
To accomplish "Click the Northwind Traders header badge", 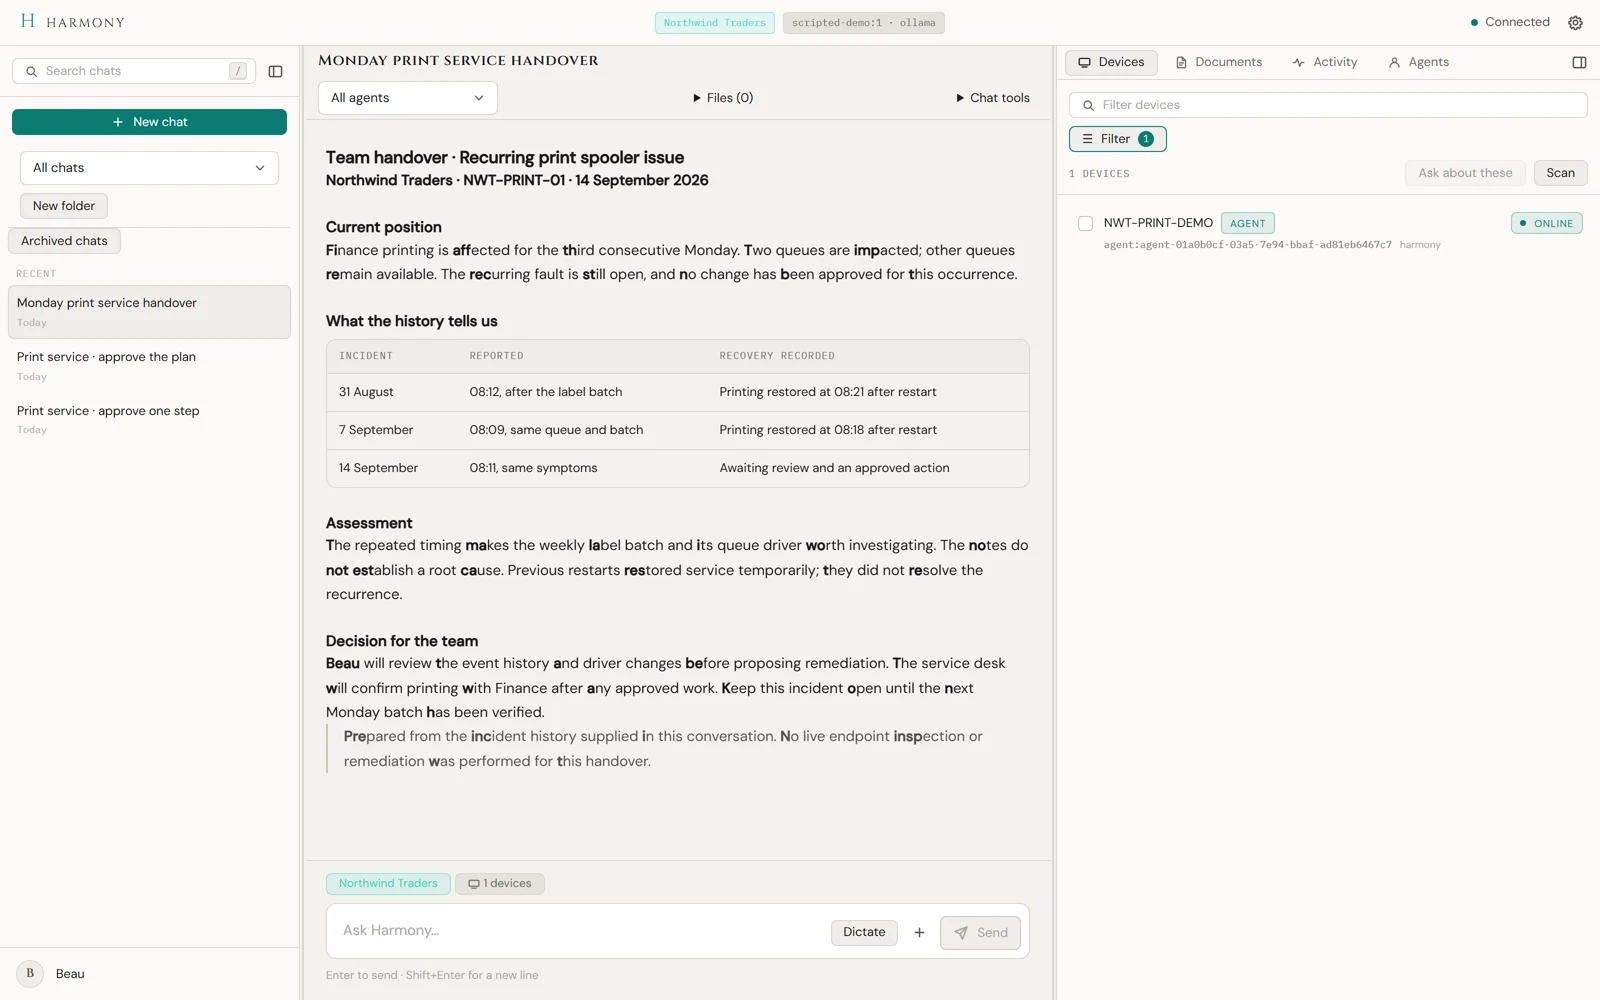I will point(715,23).
